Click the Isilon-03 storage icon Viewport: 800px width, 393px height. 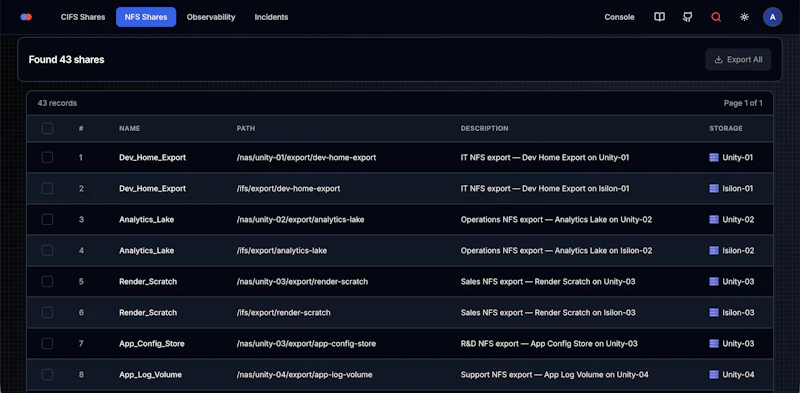(x=714, y=312)
